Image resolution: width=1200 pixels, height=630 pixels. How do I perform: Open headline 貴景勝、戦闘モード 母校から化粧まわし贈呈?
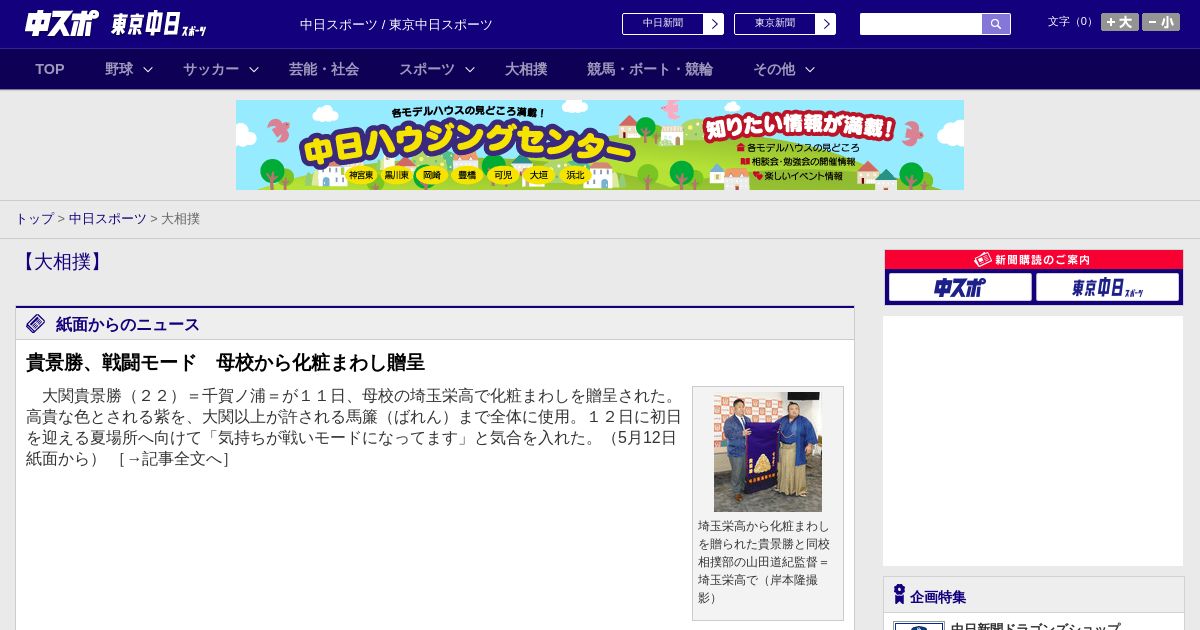point(225,362)
